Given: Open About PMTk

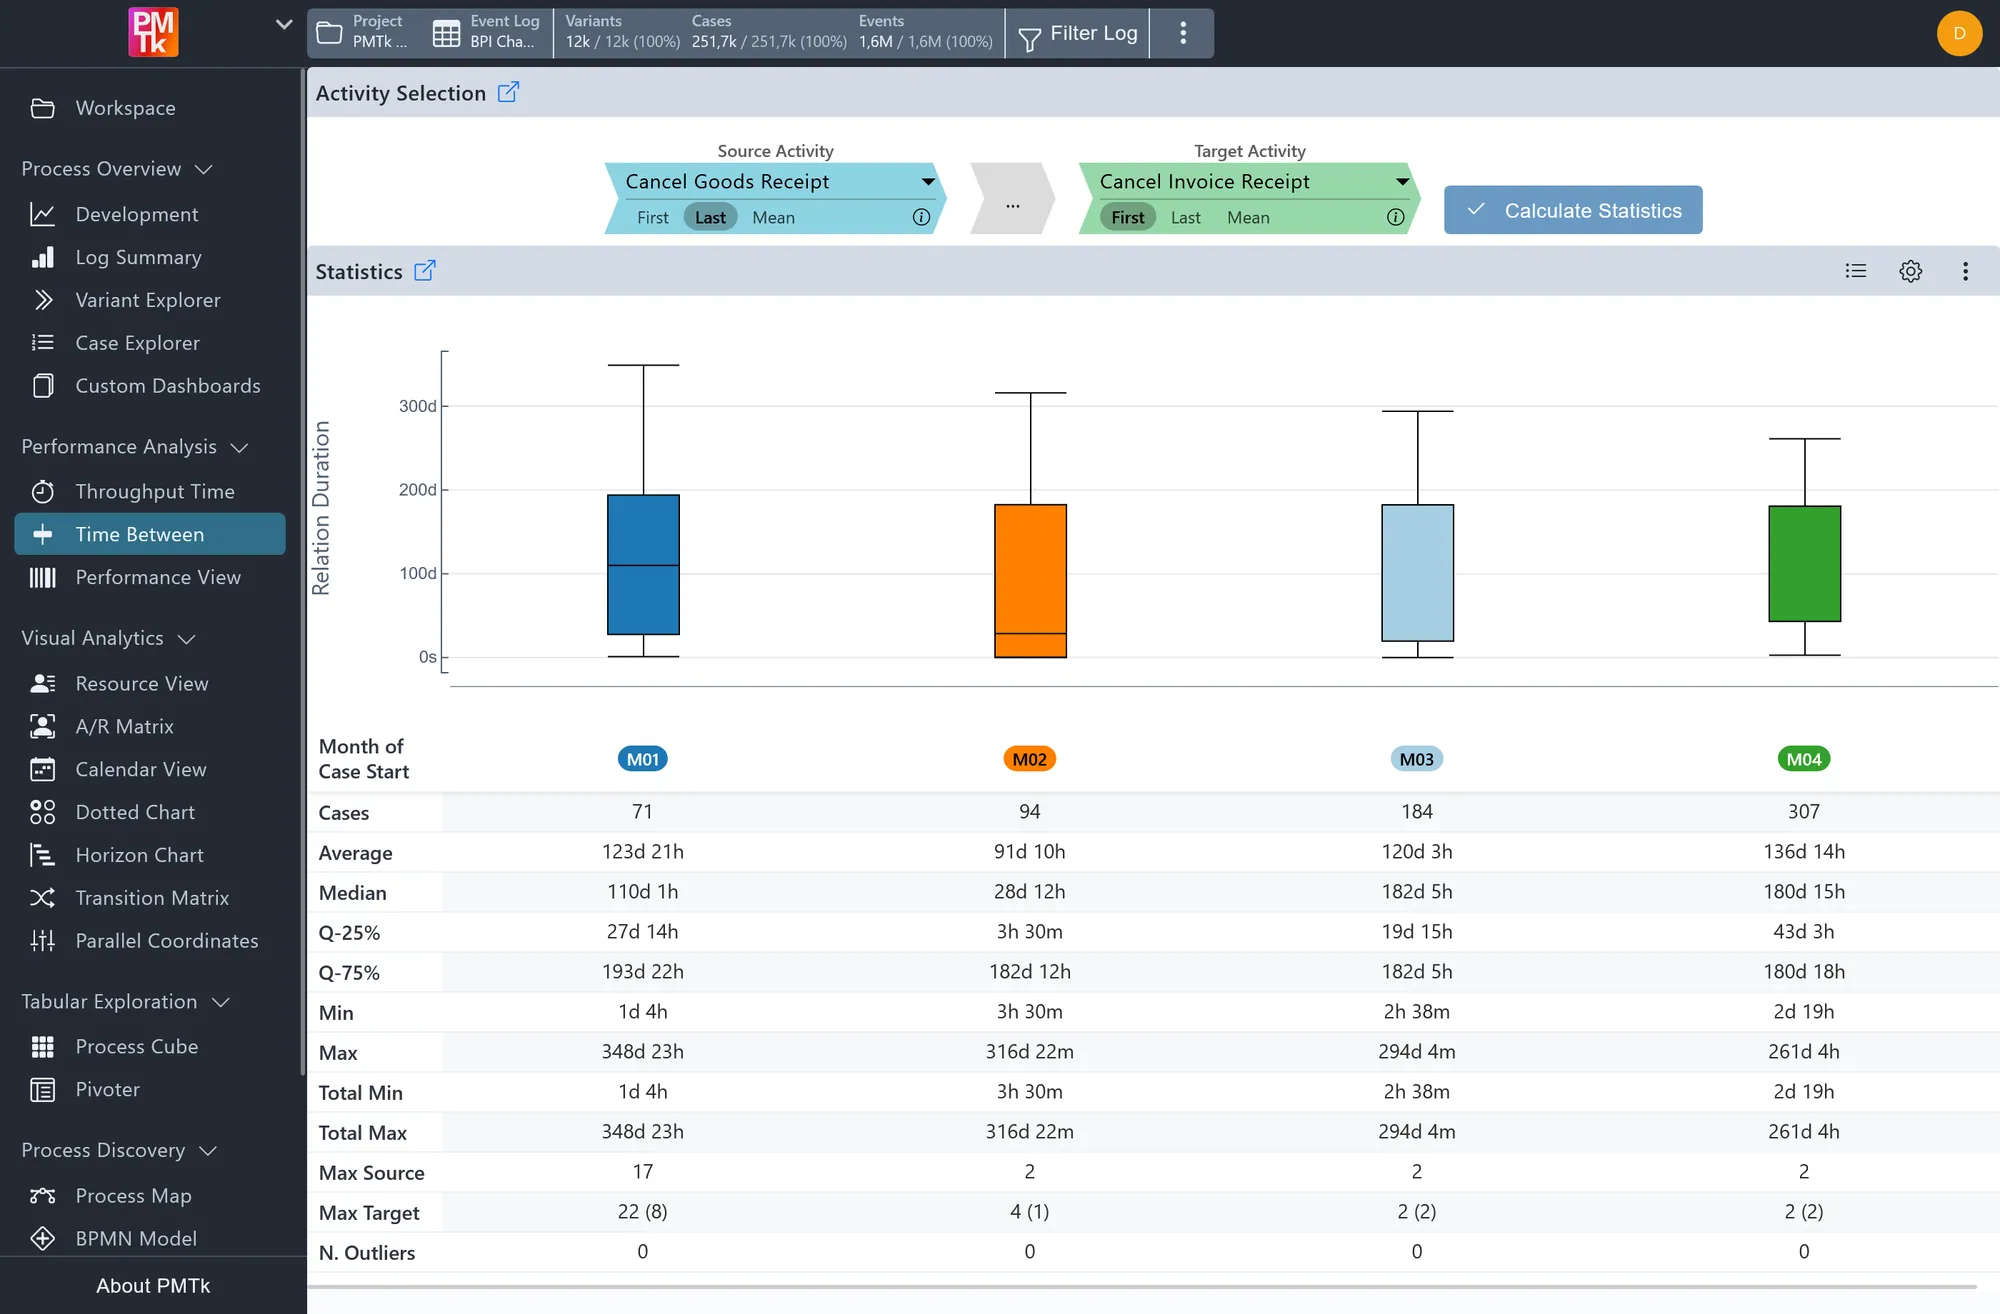Looking at the screenshot, I should coord(153,1285).
